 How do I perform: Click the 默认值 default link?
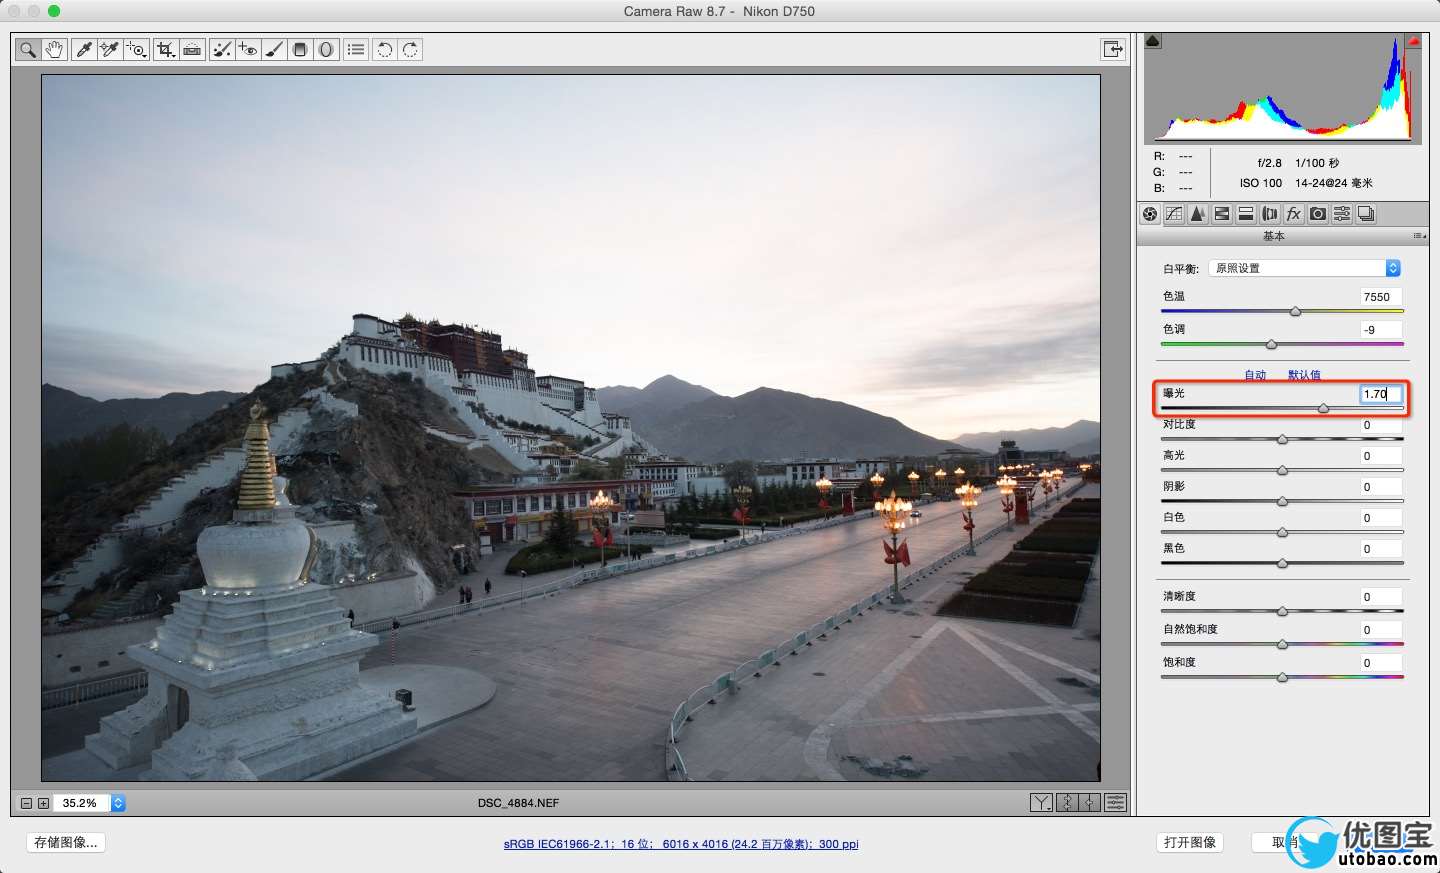point(1304,375)
